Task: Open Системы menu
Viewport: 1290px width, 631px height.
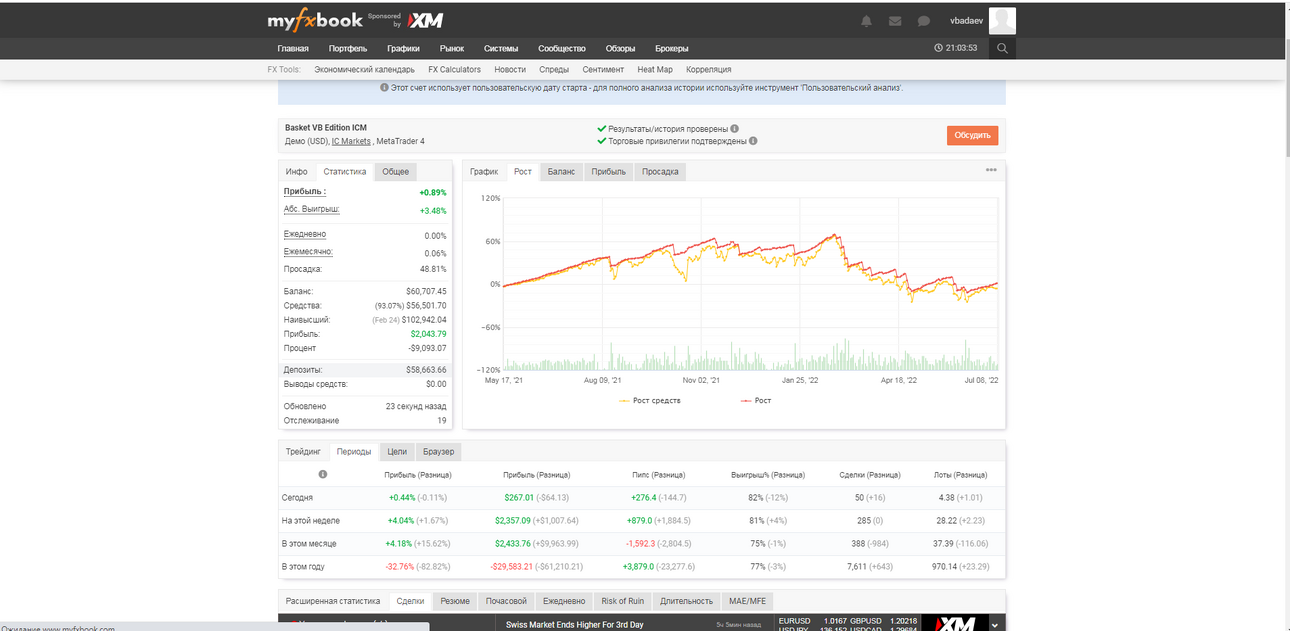Action: pos(501,48)
